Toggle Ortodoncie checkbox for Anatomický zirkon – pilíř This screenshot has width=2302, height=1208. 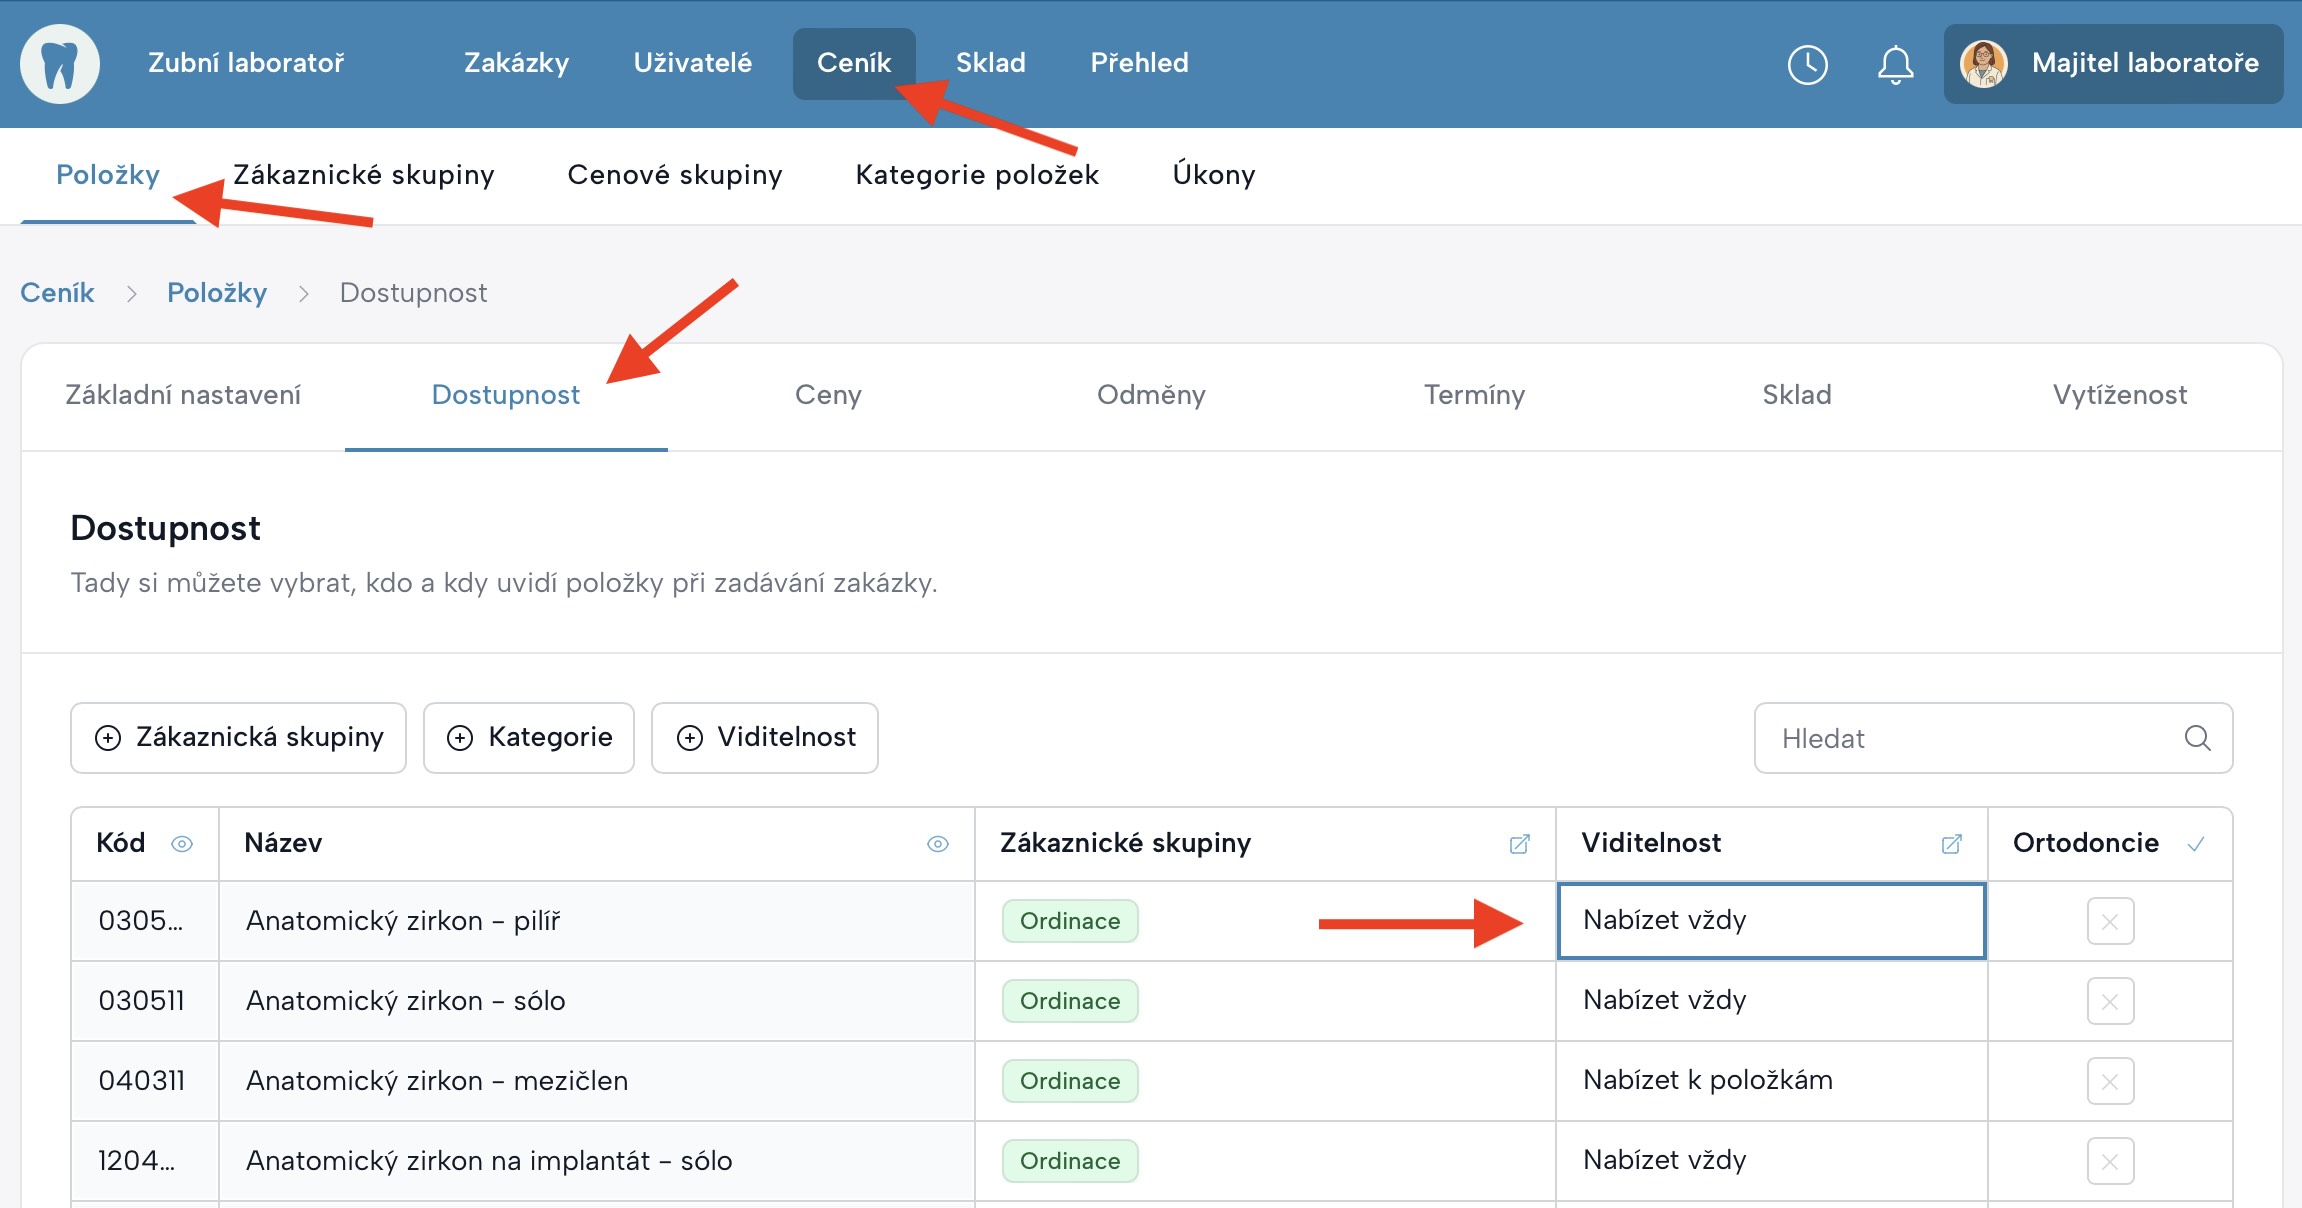(2110, 921)
